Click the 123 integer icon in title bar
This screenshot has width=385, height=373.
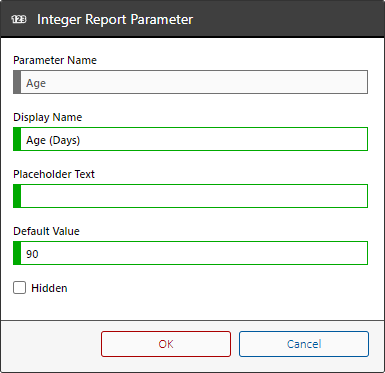coord(19,19)
